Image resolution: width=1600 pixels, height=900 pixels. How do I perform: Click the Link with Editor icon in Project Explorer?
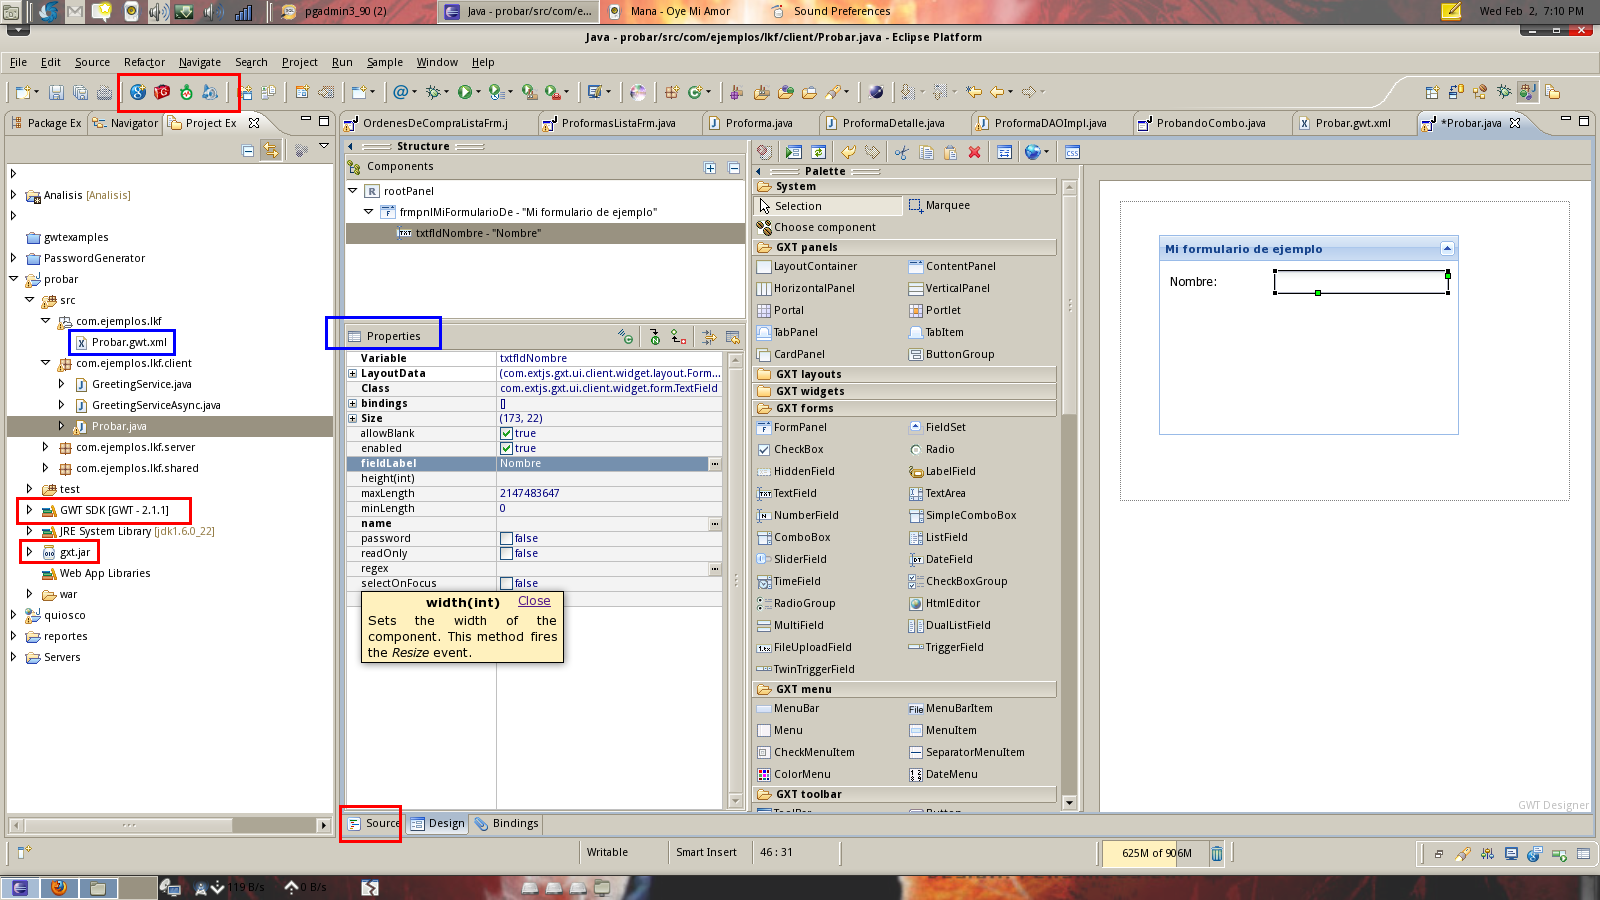click(270, 150)
